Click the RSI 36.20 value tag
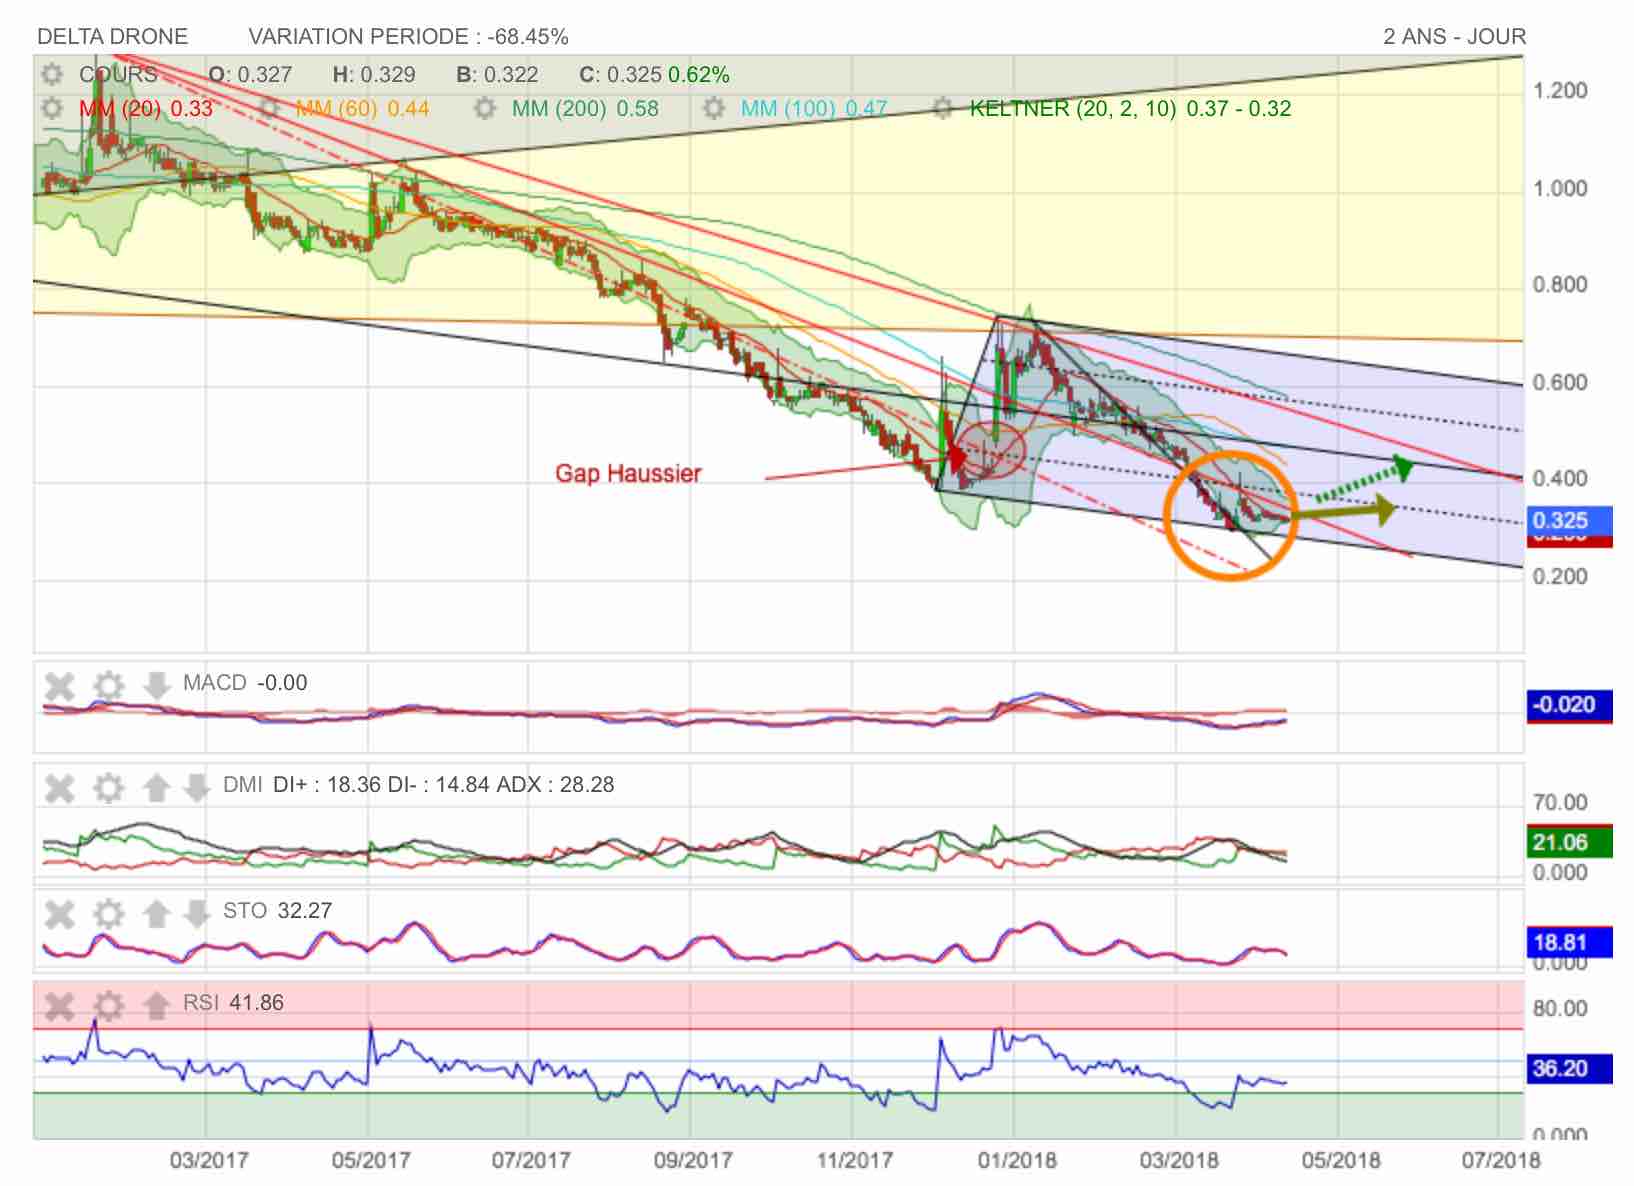 tap(1569, 1069)
